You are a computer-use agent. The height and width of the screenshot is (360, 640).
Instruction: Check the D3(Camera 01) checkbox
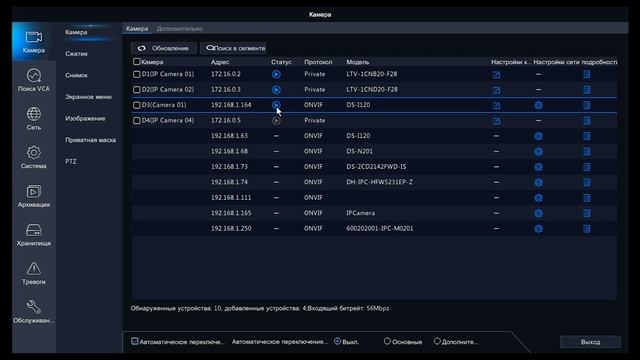tap(136, 105)
